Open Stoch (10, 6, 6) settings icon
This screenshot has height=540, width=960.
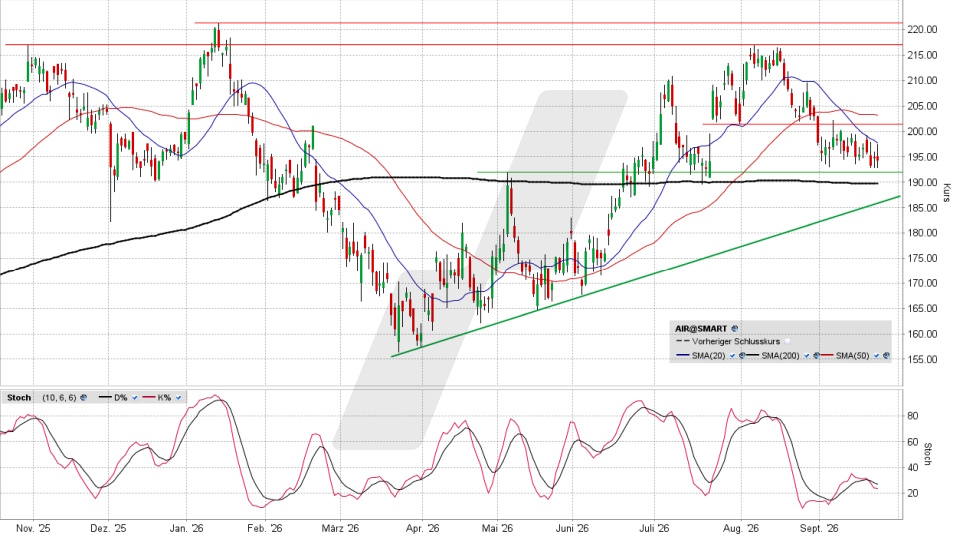(83, 397)
